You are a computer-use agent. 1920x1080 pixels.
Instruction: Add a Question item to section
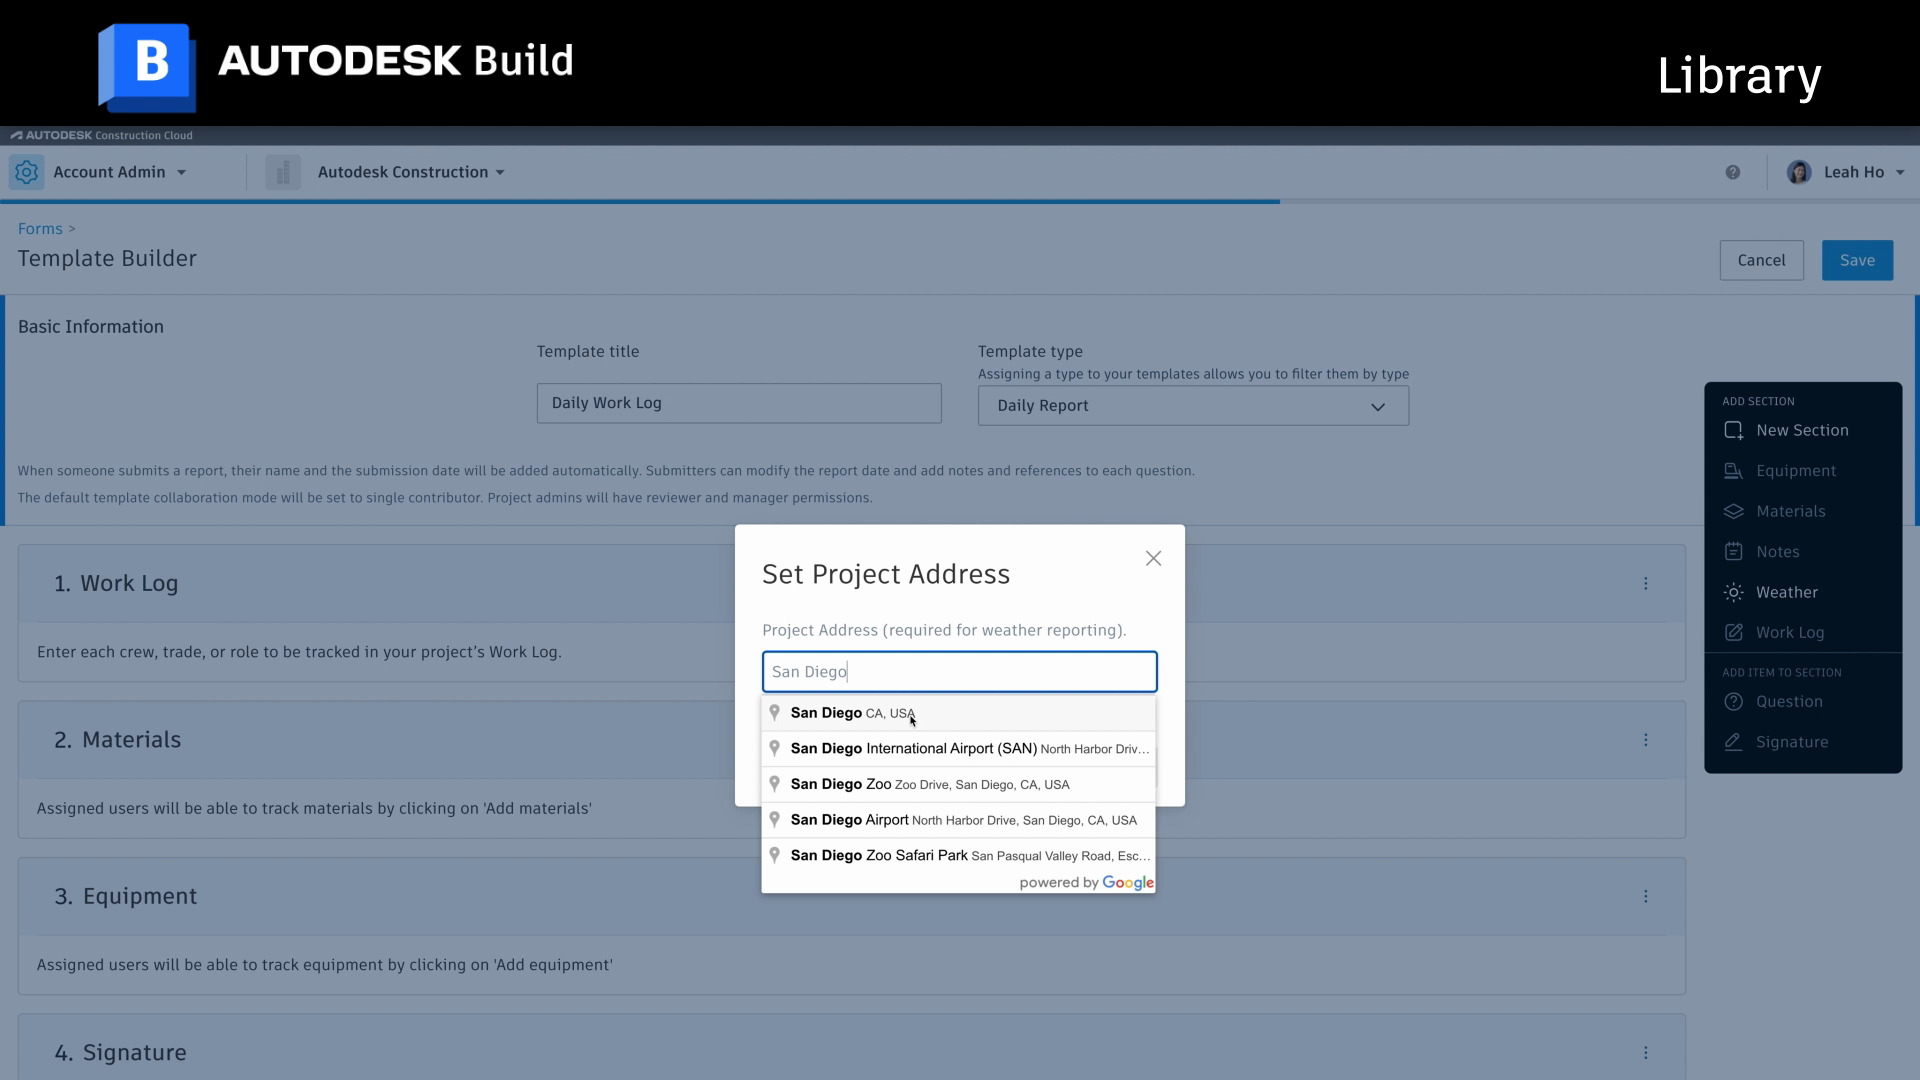pos(1788,701)
